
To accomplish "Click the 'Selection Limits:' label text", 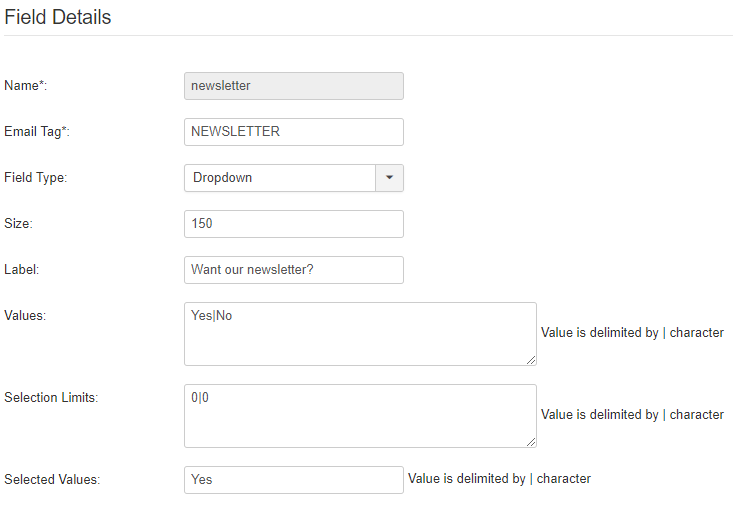I will 51,397.
